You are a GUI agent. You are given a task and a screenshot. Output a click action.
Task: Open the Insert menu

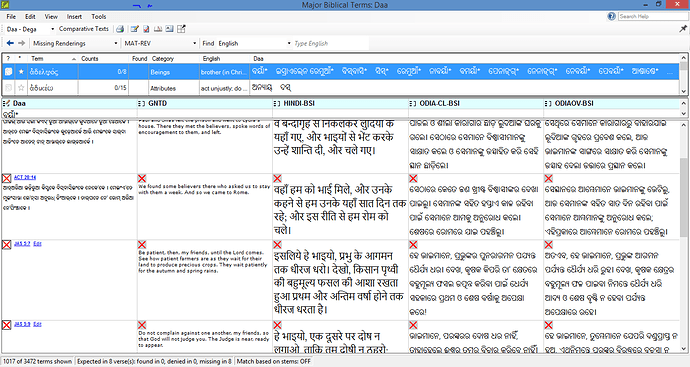pos(74,16)
